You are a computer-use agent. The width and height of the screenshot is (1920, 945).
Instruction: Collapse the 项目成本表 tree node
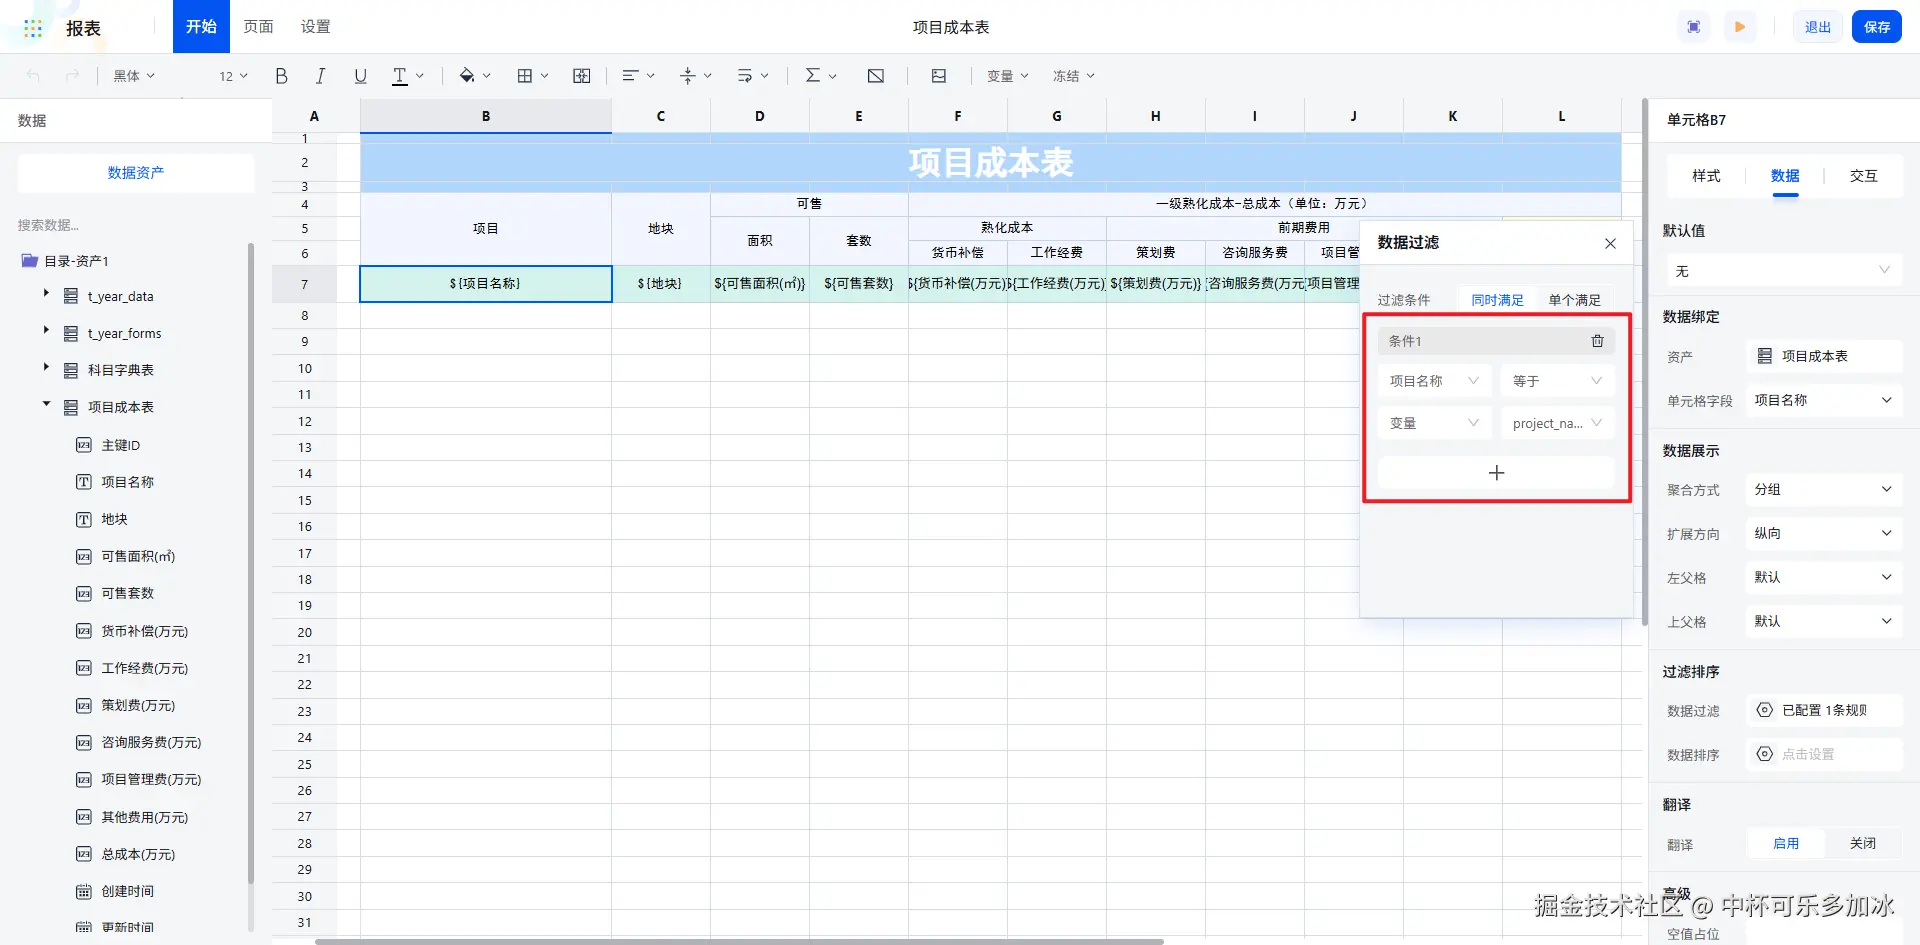[46, 404]
